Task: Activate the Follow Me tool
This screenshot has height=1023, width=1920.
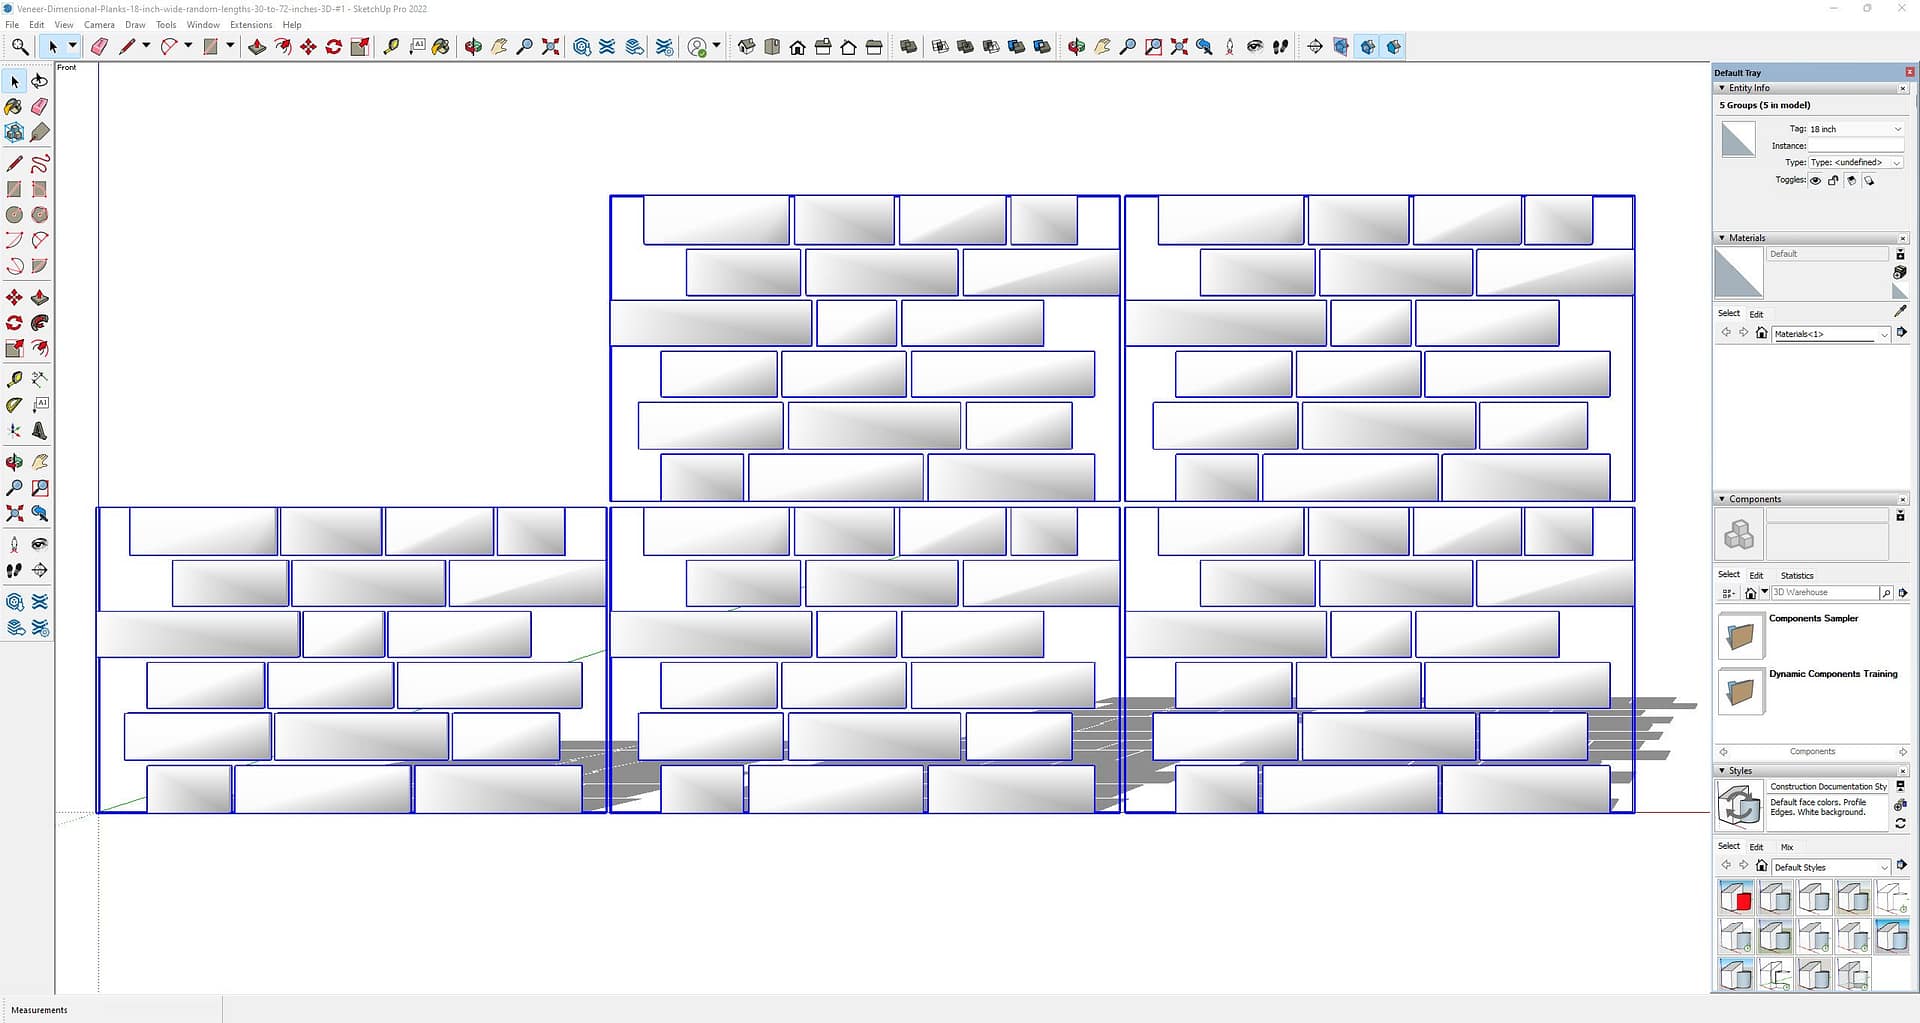Action: (x=40, y=323)
